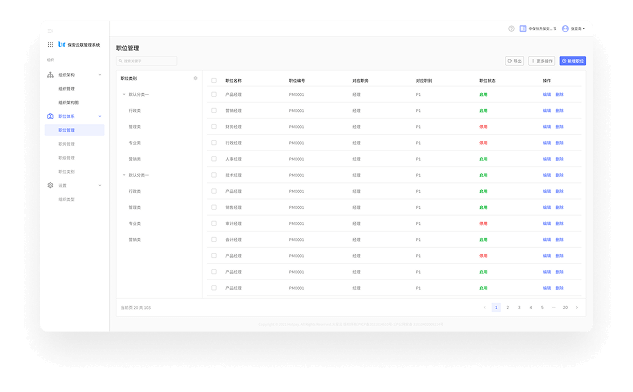Open the help question-mark icon
633x392 pixels.
511,29
